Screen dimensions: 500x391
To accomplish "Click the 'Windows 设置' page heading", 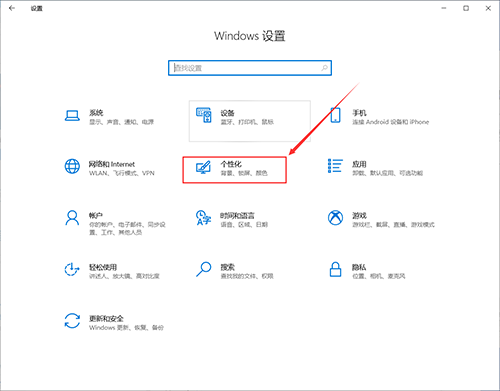I will [x=250, y=36].
